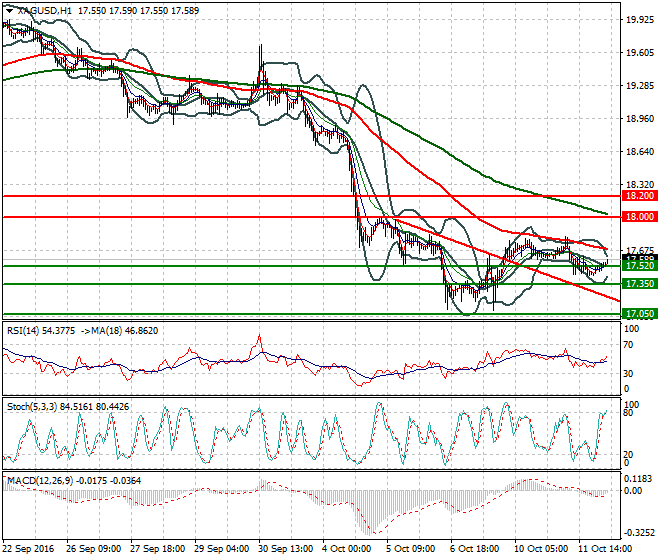Image resolution: width=660 pixels, height=560 pixels.
Task: Click the 17.675 price scale value
Action: (x=640, y=250)
